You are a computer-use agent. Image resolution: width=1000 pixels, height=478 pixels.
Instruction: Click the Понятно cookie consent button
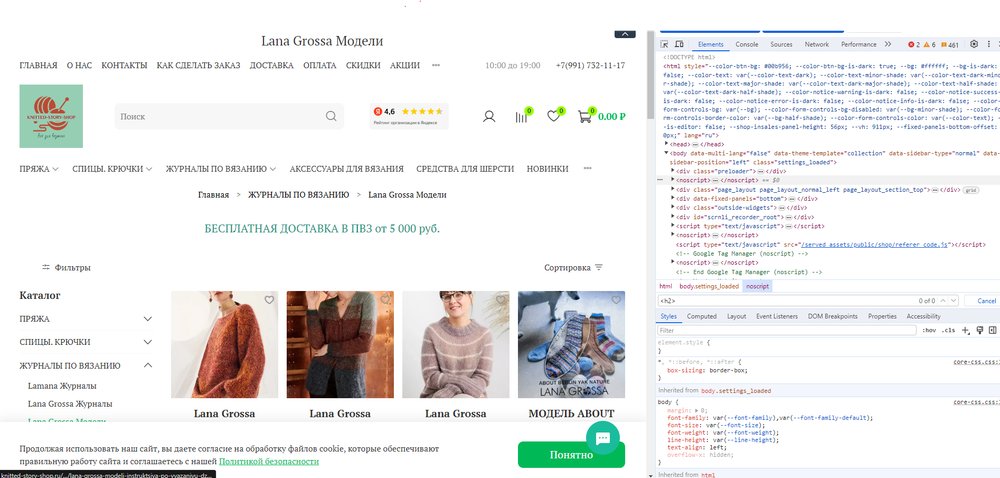[571, 454]
